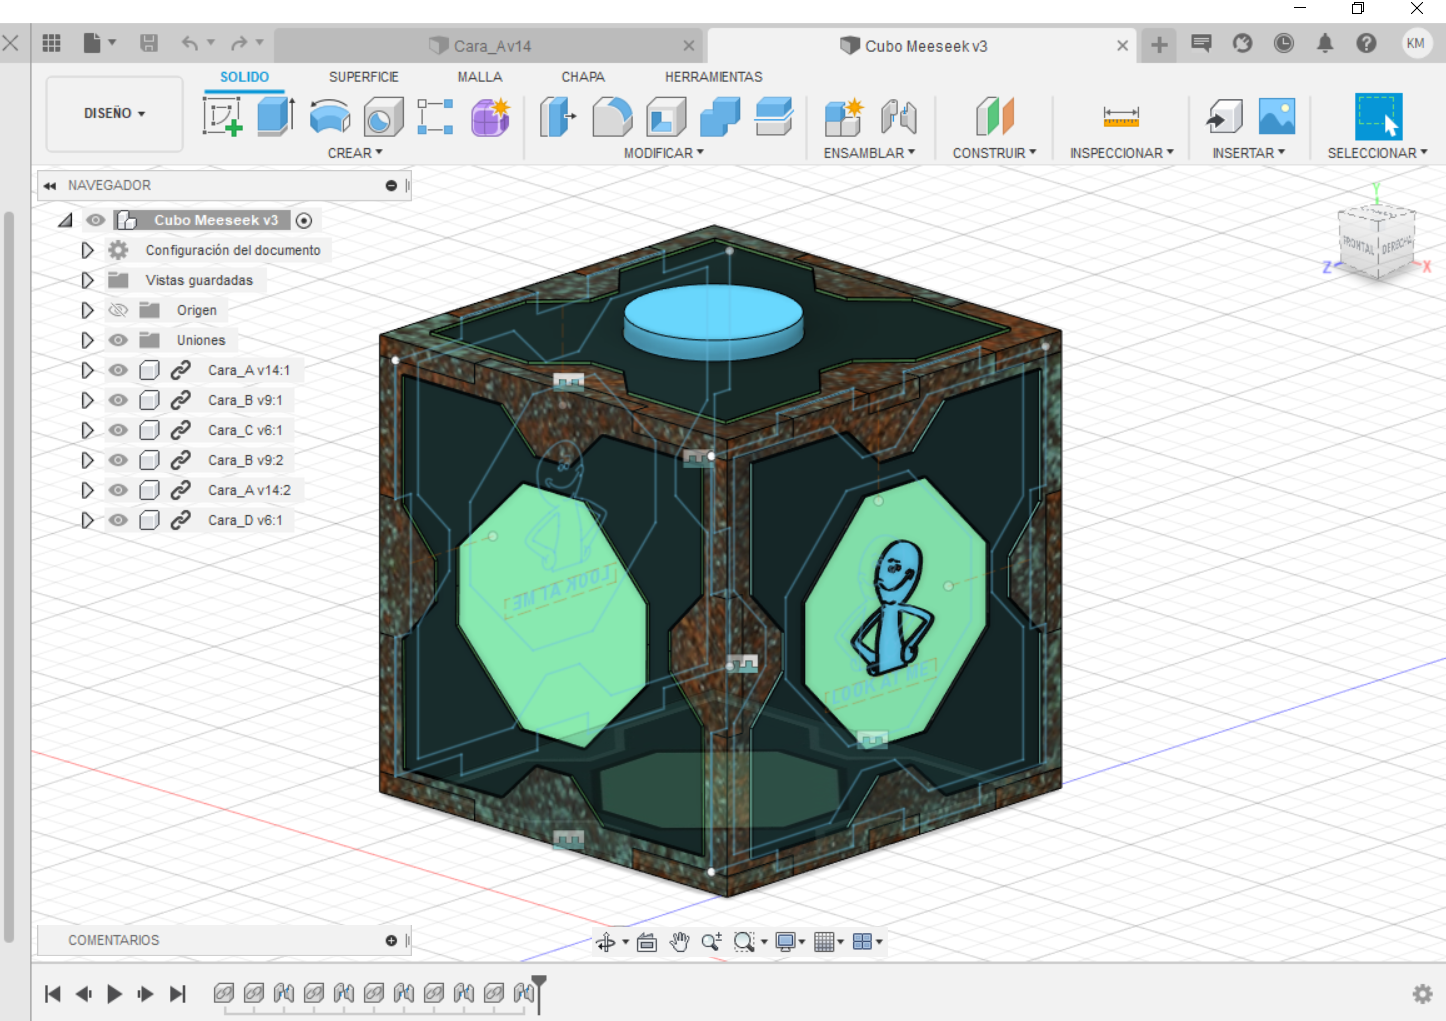The height and width of the screenshot is (1021, 1446).
Task: Switch to the Cara_Av14 document tab
Action: coord(489,45)
